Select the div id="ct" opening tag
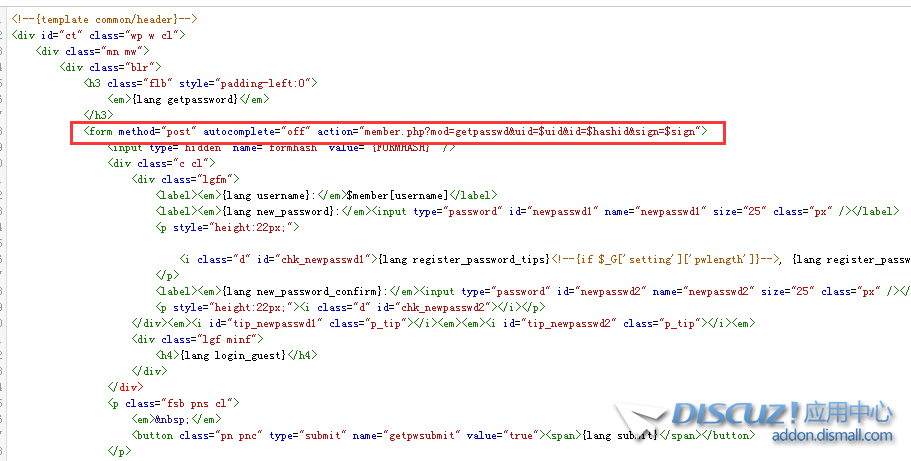 coord(98,35)
